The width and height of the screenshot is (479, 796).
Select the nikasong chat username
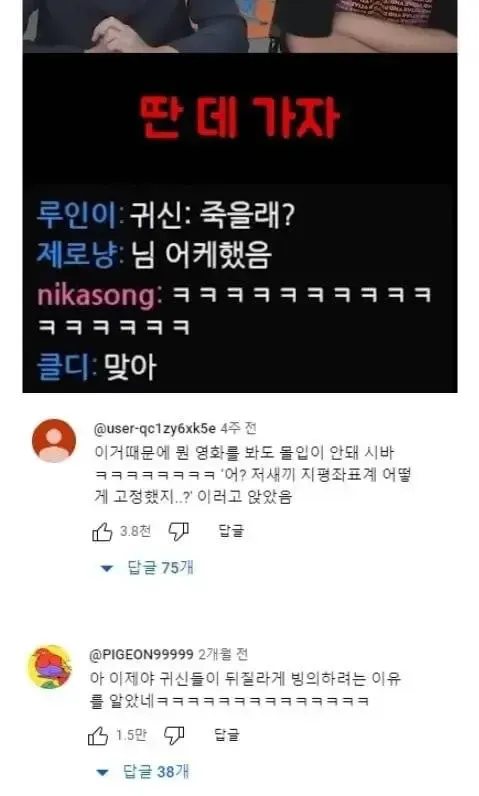pos(96,295)
